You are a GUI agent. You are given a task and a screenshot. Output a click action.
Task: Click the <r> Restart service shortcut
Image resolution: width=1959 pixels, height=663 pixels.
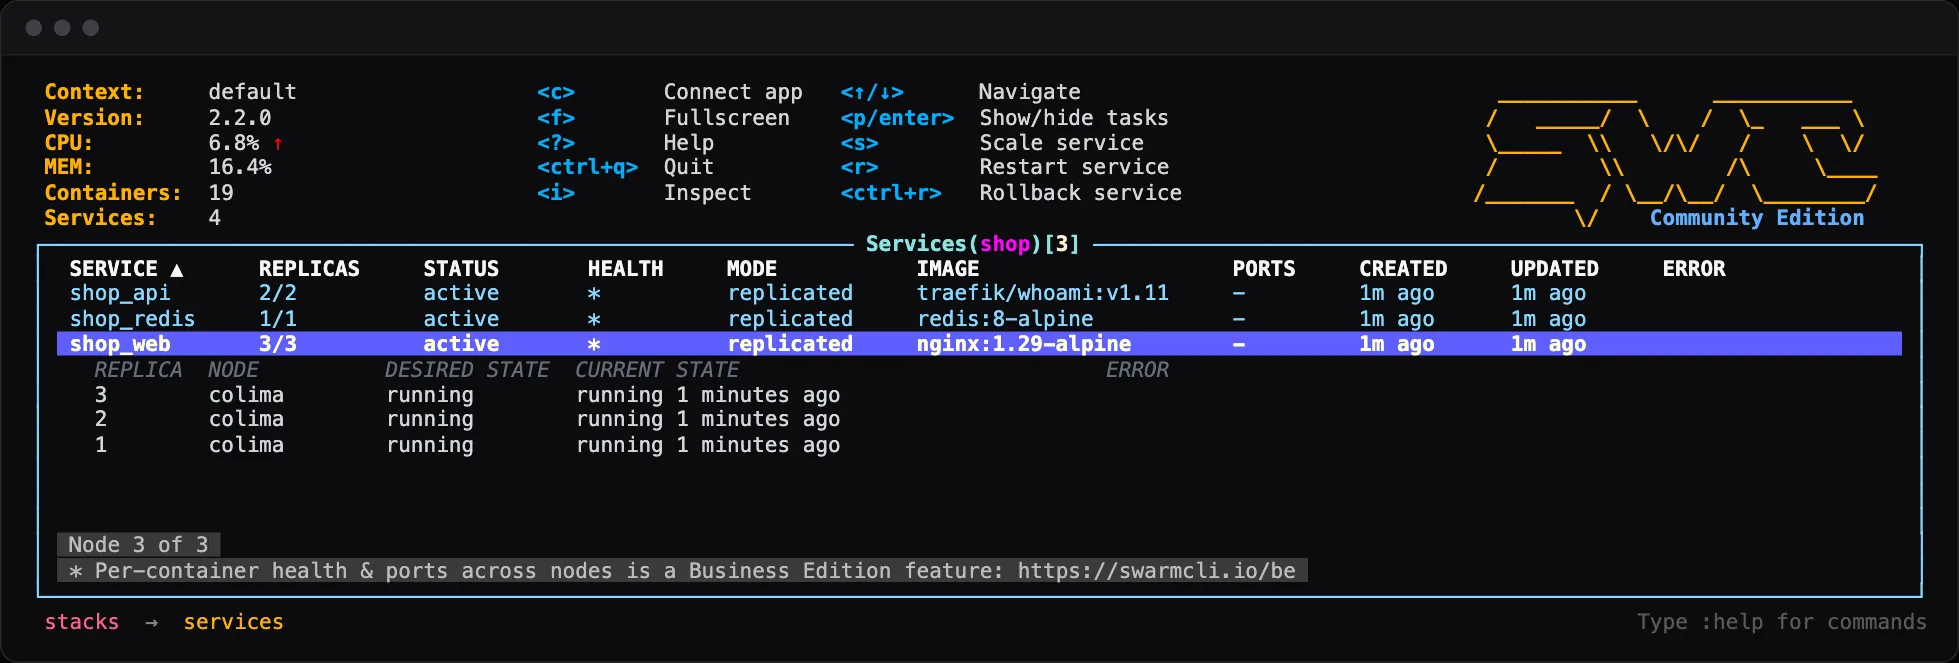coord(1005,167)
